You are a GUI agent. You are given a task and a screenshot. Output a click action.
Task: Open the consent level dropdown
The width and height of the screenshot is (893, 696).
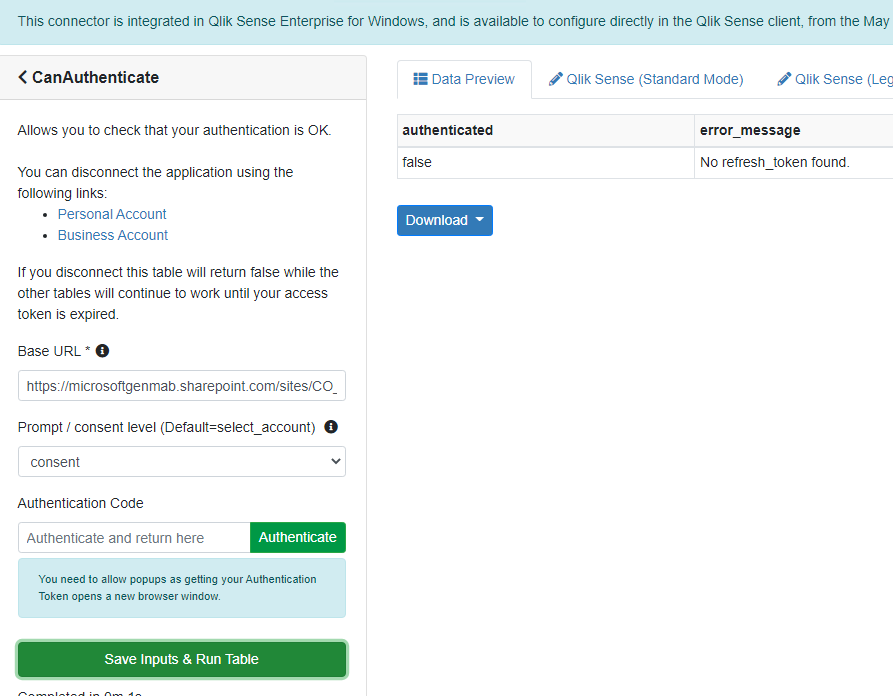(182, 462)
